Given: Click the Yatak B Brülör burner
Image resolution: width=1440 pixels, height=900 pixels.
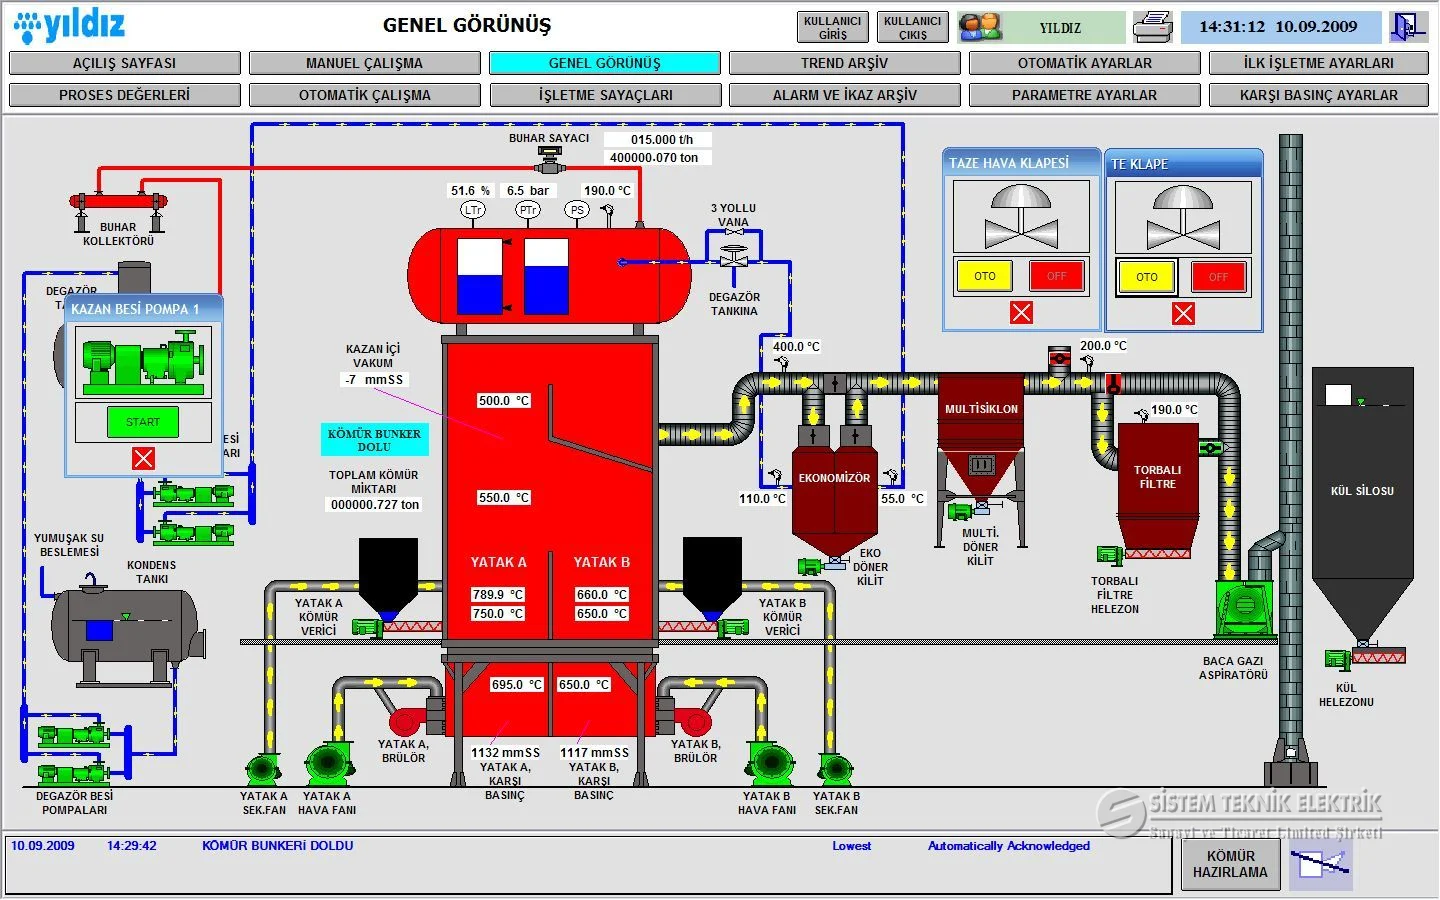Looking at the screenshot, I should pos(692,720).
